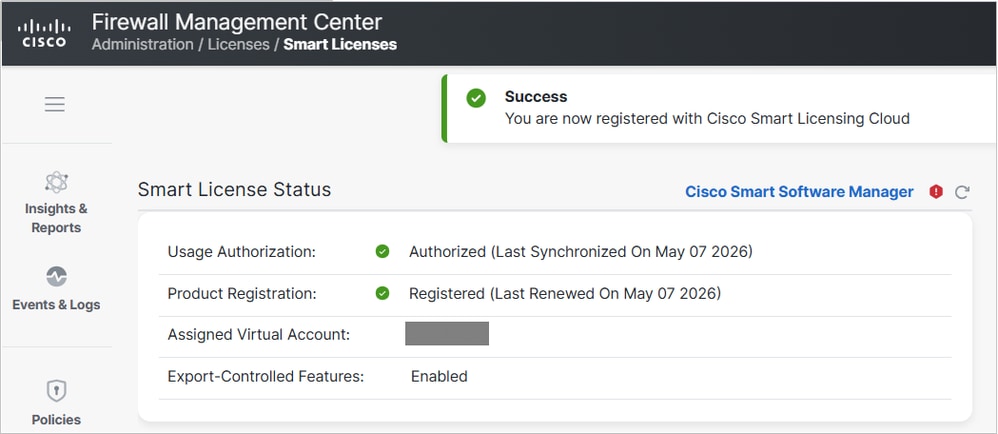Click the 'Usage Authorization:' label

(x=241, y=252)
